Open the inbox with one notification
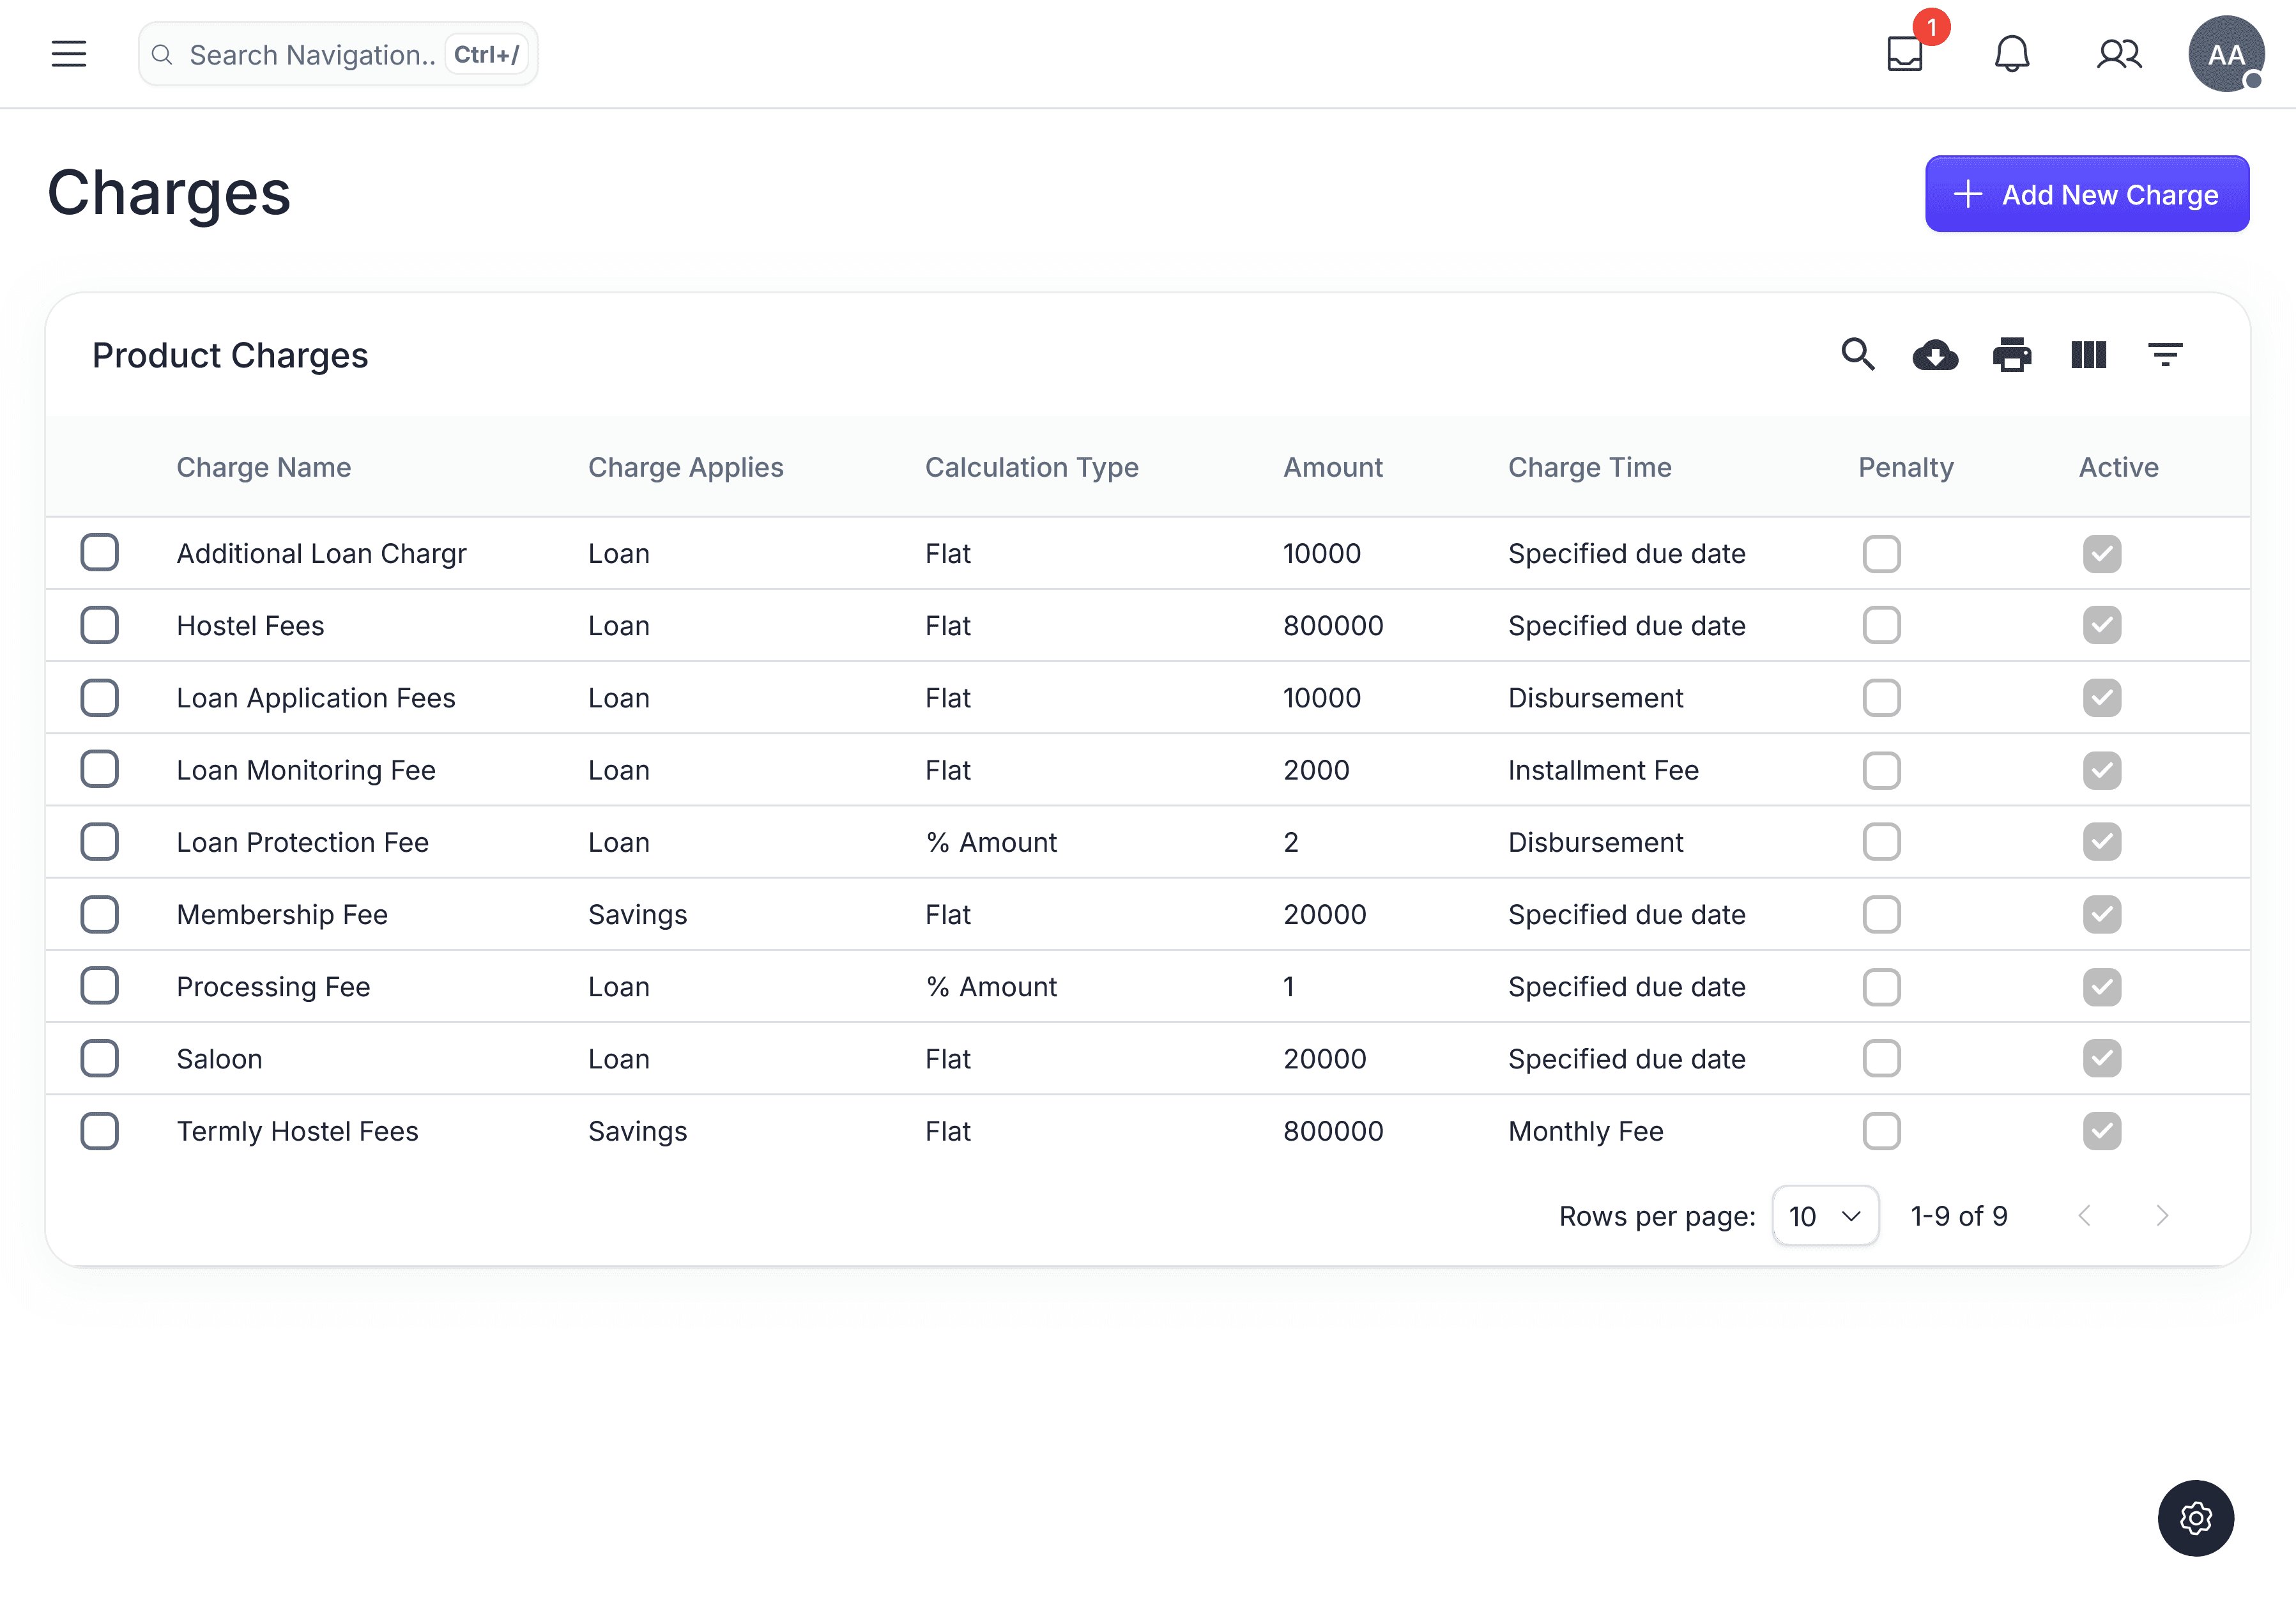The height and width of the screenshot is (1618, 2296). pyautogui.click(x=1905, y=54)
